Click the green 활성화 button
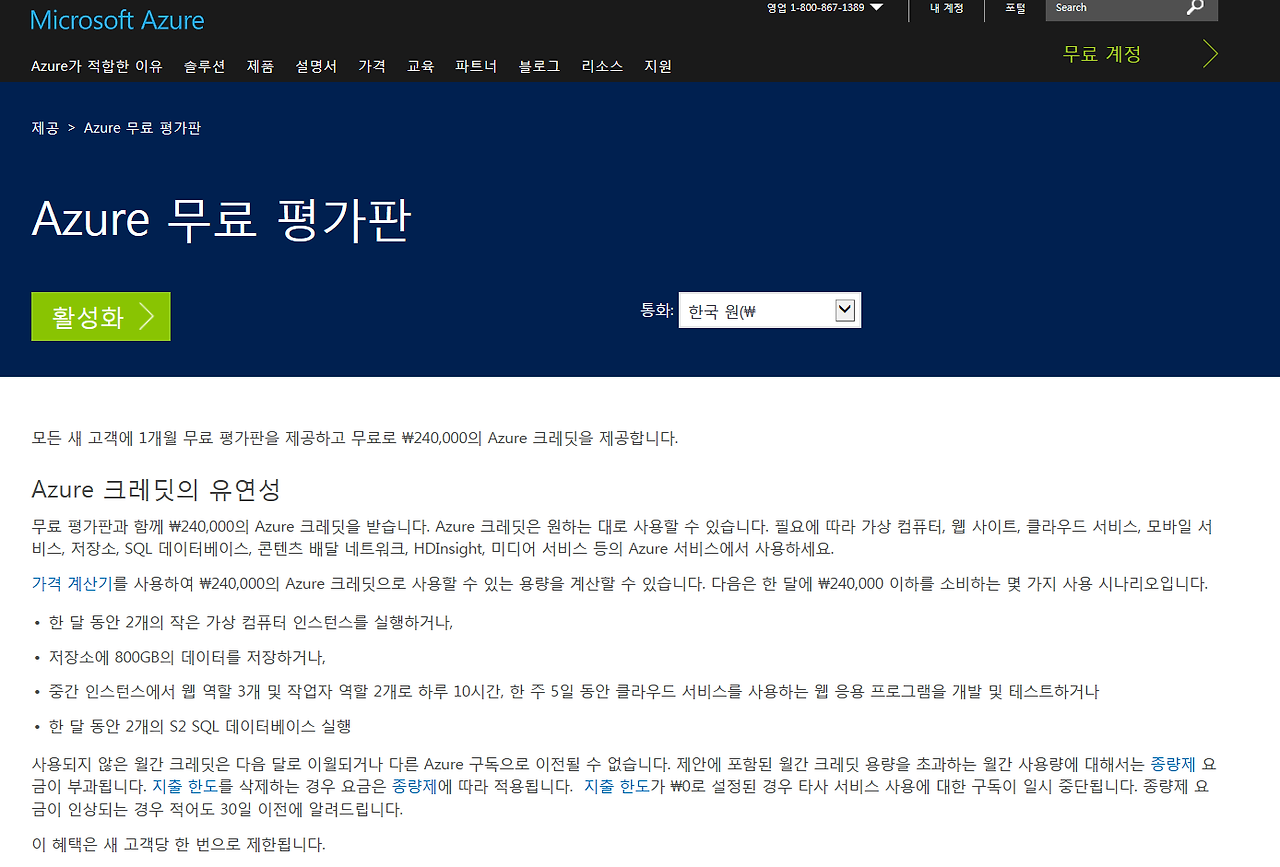This screenshot has height=867, width=1280. pyautogui.click(x=101, y=316)
